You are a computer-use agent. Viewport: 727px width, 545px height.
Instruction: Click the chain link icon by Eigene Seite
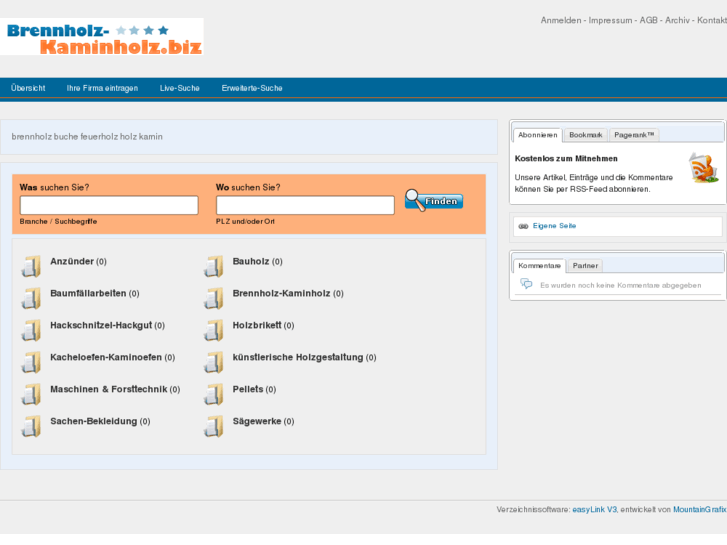coord(523,226)
